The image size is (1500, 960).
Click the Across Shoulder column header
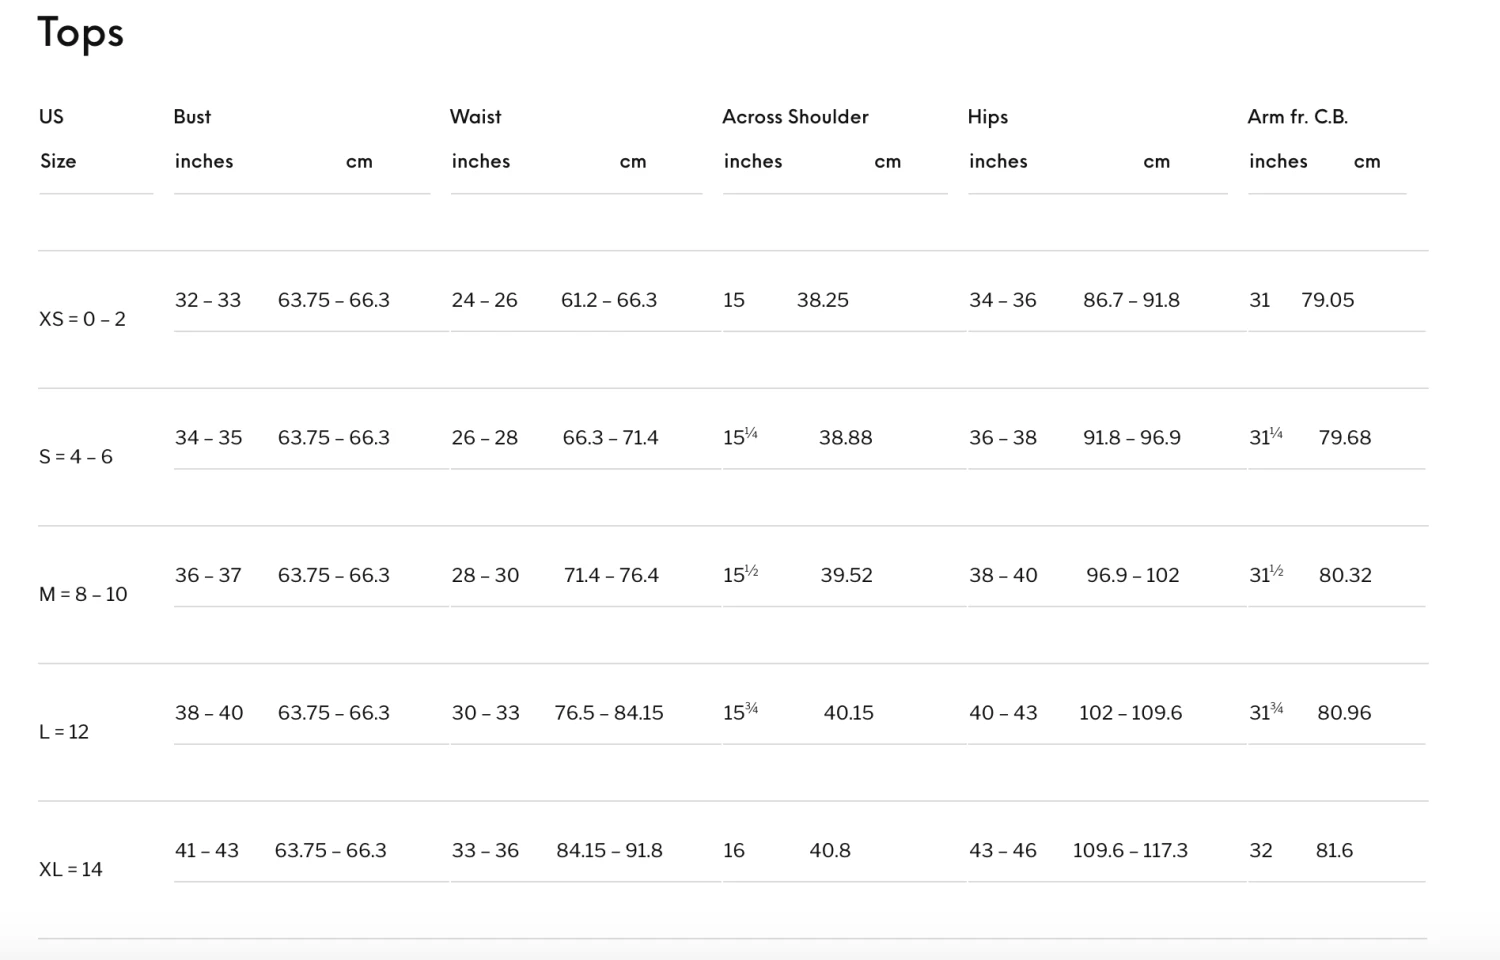coord(795,117)
